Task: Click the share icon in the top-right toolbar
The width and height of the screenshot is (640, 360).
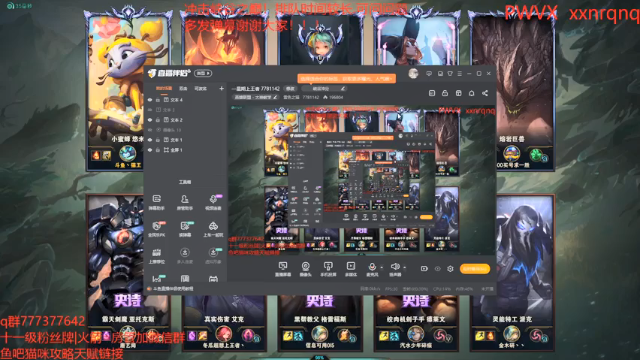Action: click(485, 93)
